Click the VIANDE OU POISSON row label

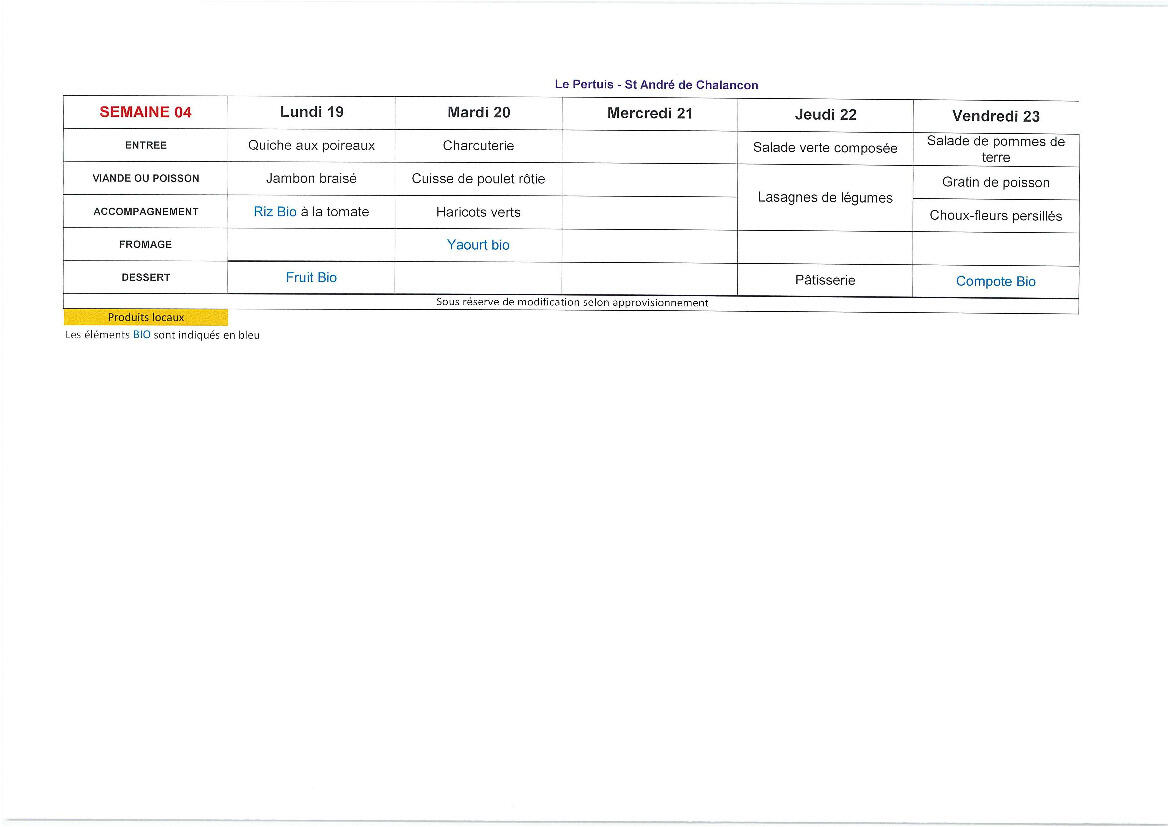pyautogui.click(x=145, y=178)
